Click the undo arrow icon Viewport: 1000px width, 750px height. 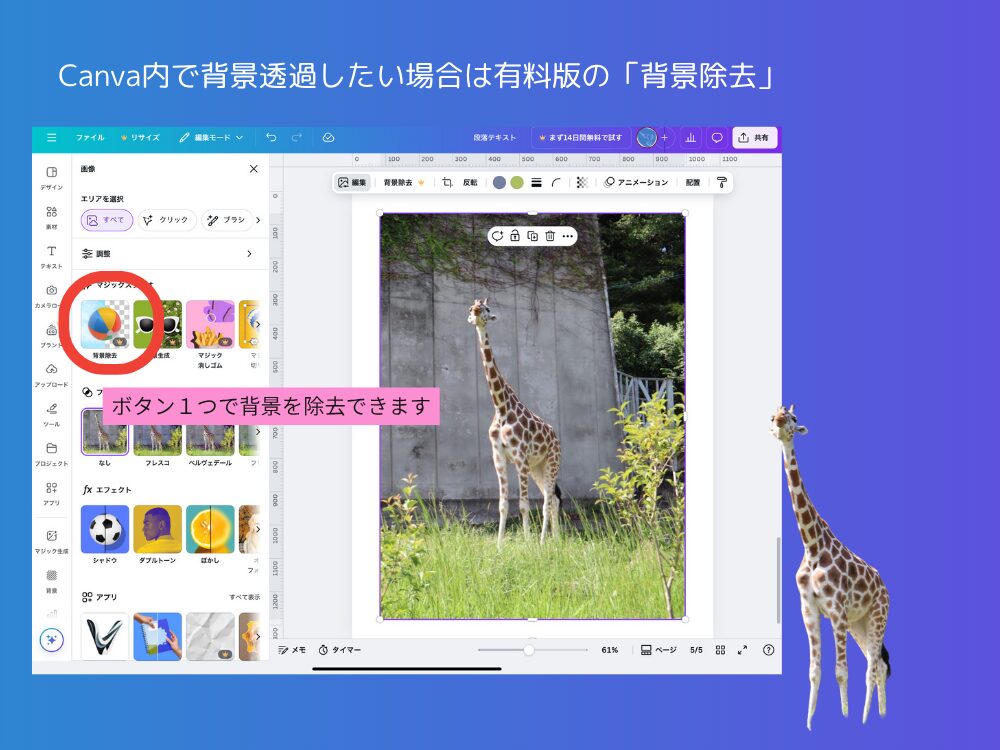click(x=271, y=138)
